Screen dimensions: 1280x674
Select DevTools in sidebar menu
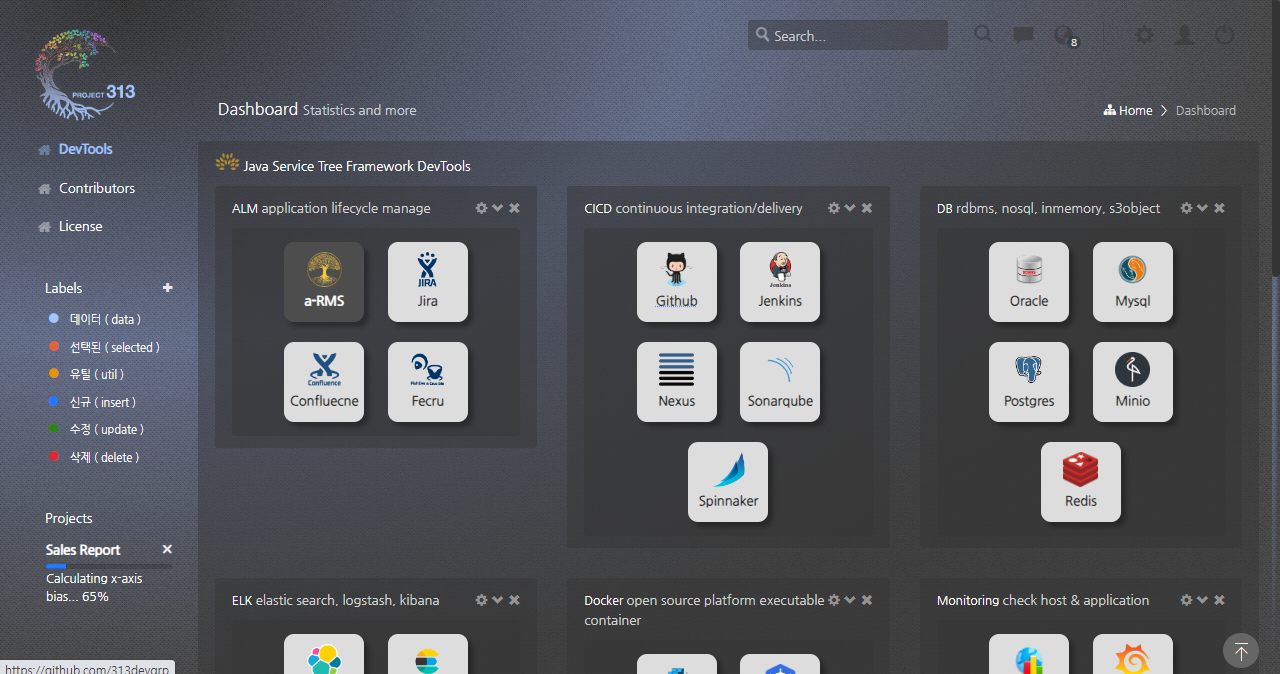pos(85,149)
